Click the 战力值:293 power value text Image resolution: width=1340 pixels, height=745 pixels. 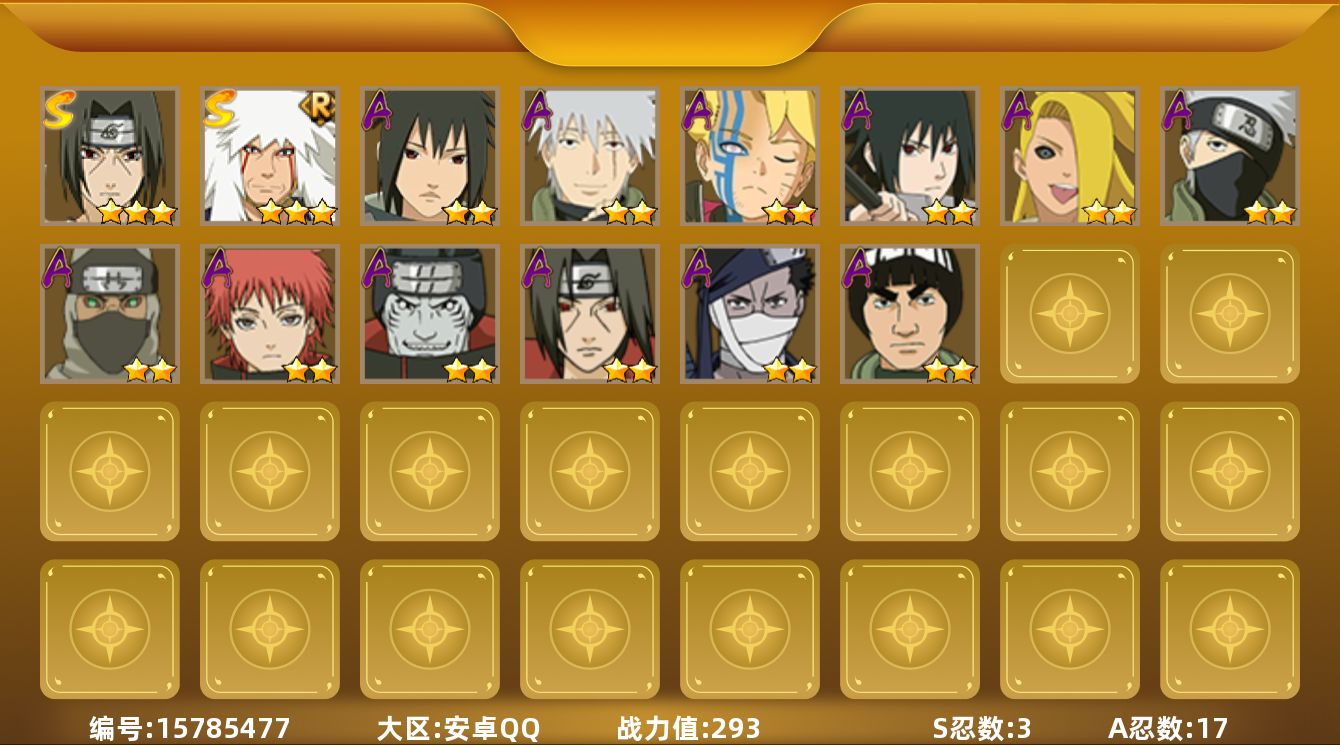coord(689,728)
